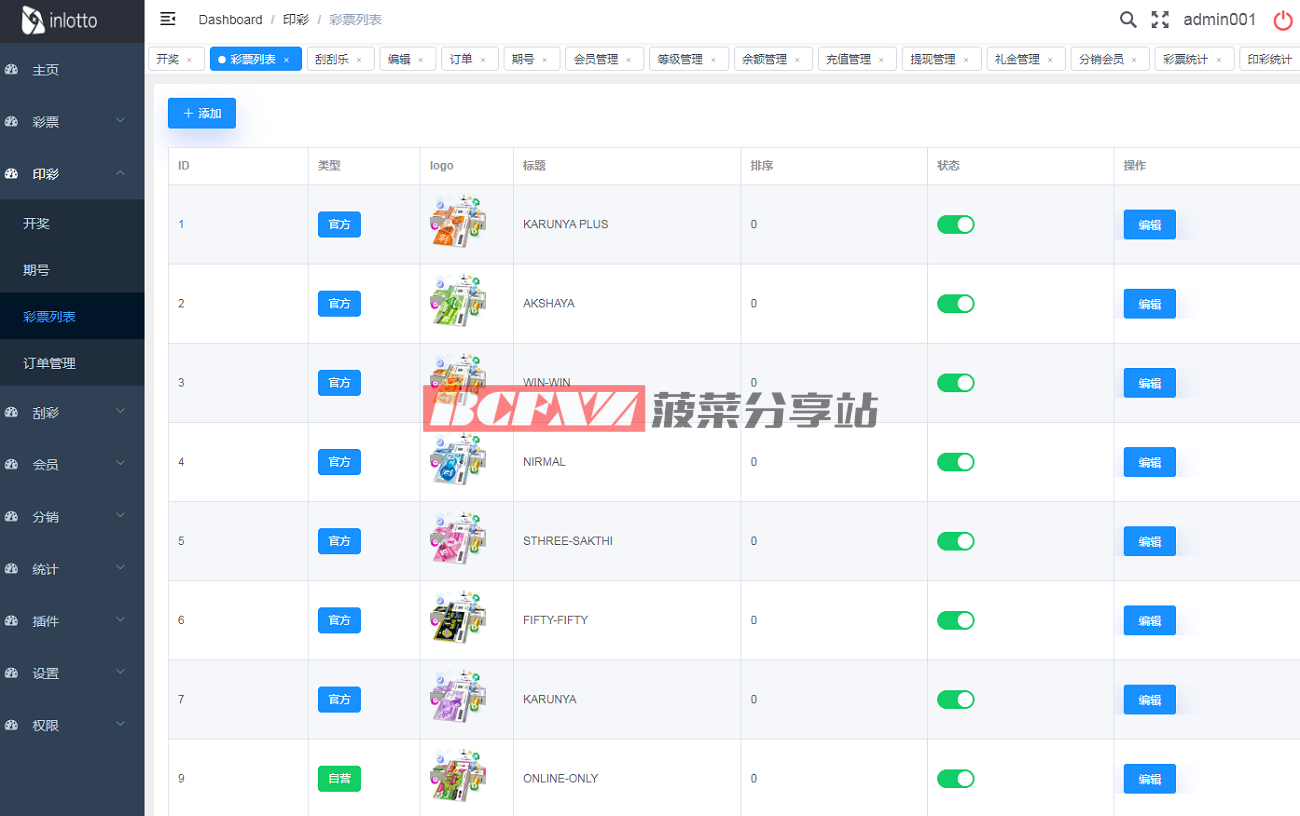Edit the AKSHAYA lottery row
This screenshot has width=1300, height=816.
(x=1149, y=304)
